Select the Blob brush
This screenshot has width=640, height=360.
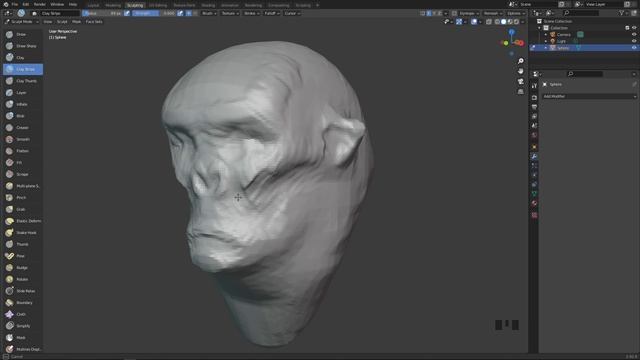click(x=22, y=116)
